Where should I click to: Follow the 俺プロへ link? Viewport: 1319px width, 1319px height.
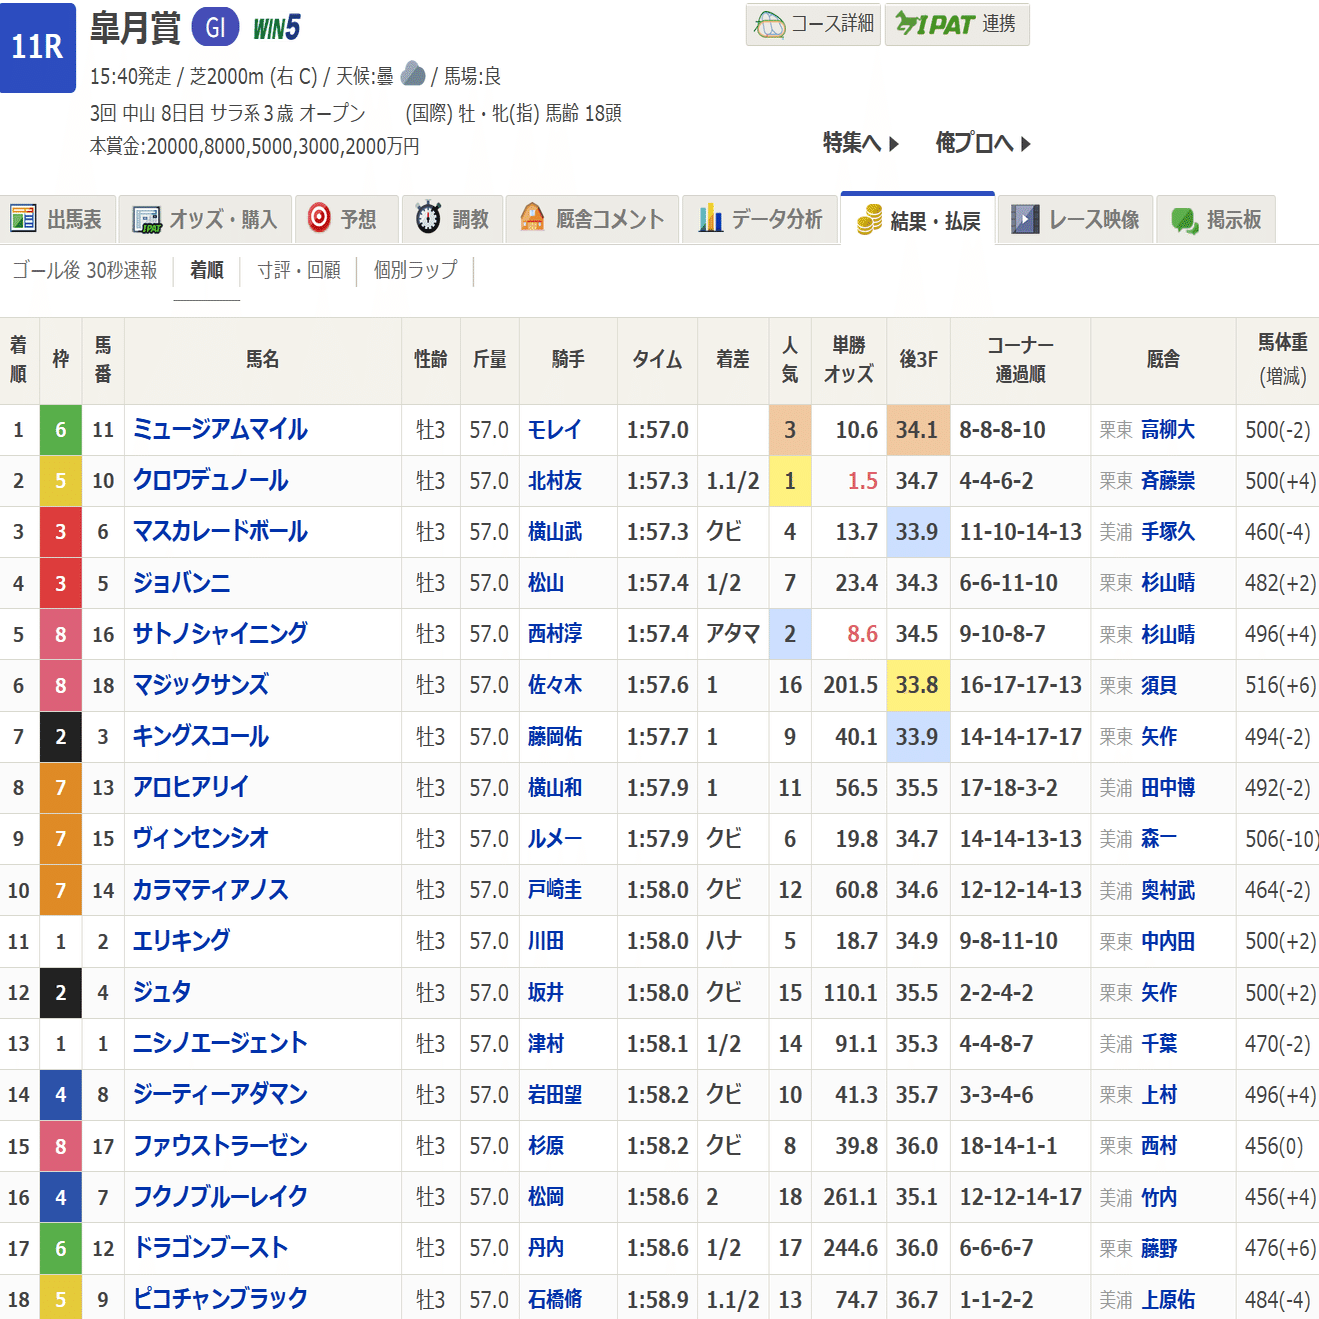click(983, 143)
